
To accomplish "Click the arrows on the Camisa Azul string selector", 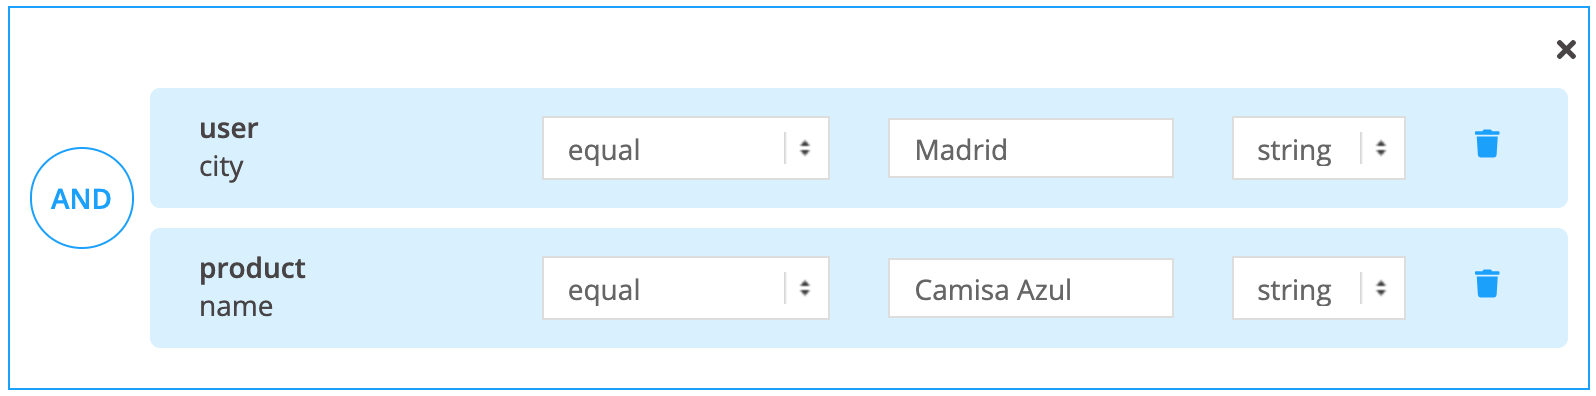I will coord(1381,289).
